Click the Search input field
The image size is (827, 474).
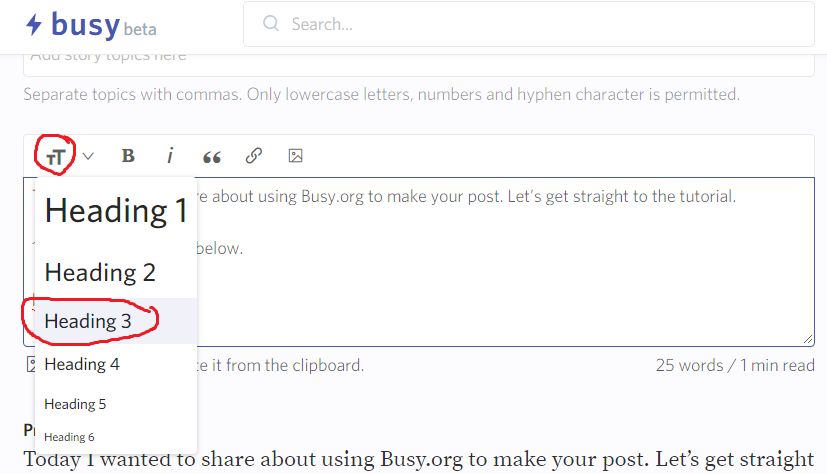pos(529,24)
